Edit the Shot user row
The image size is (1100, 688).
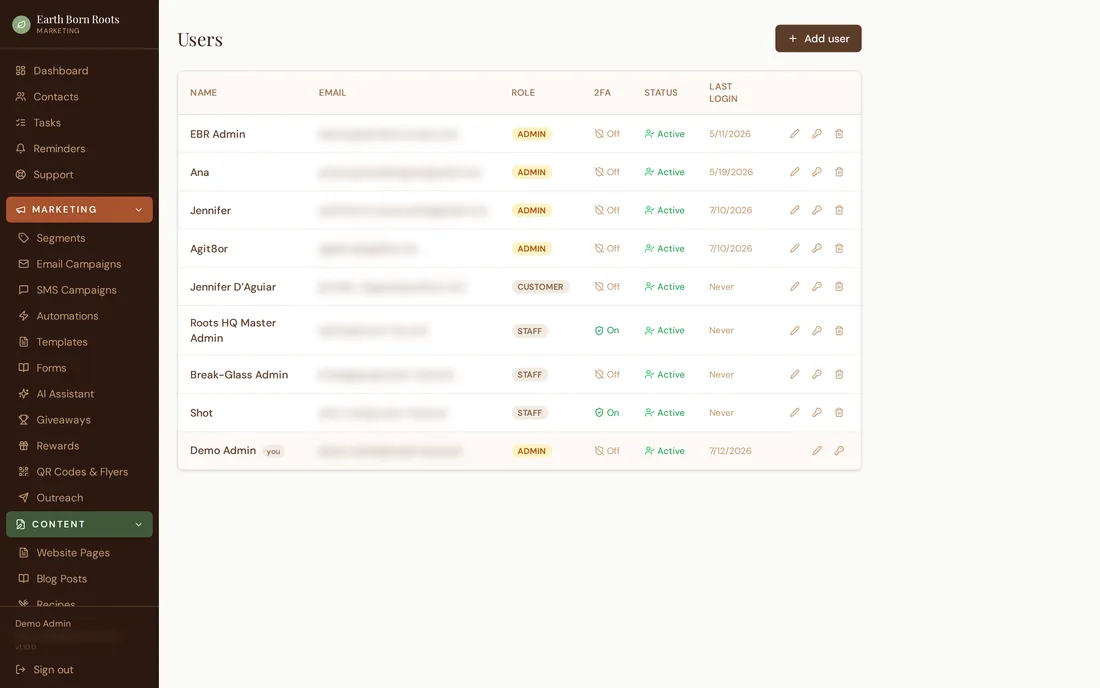pos(794,413)
